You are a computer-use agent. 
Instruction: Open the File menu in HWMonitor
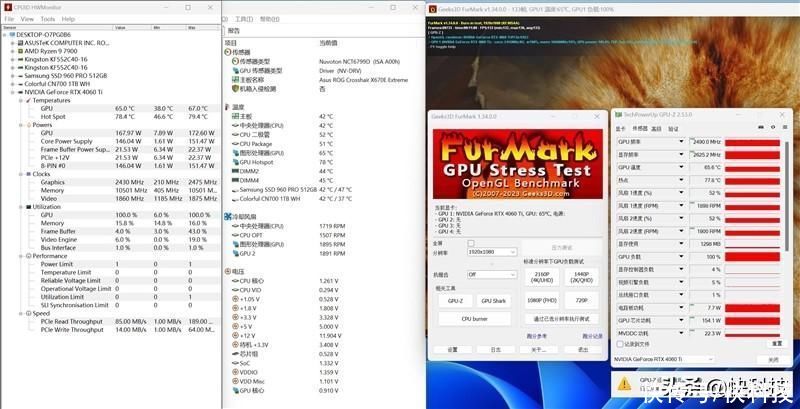pyautogui.click(x=9, y=19)
